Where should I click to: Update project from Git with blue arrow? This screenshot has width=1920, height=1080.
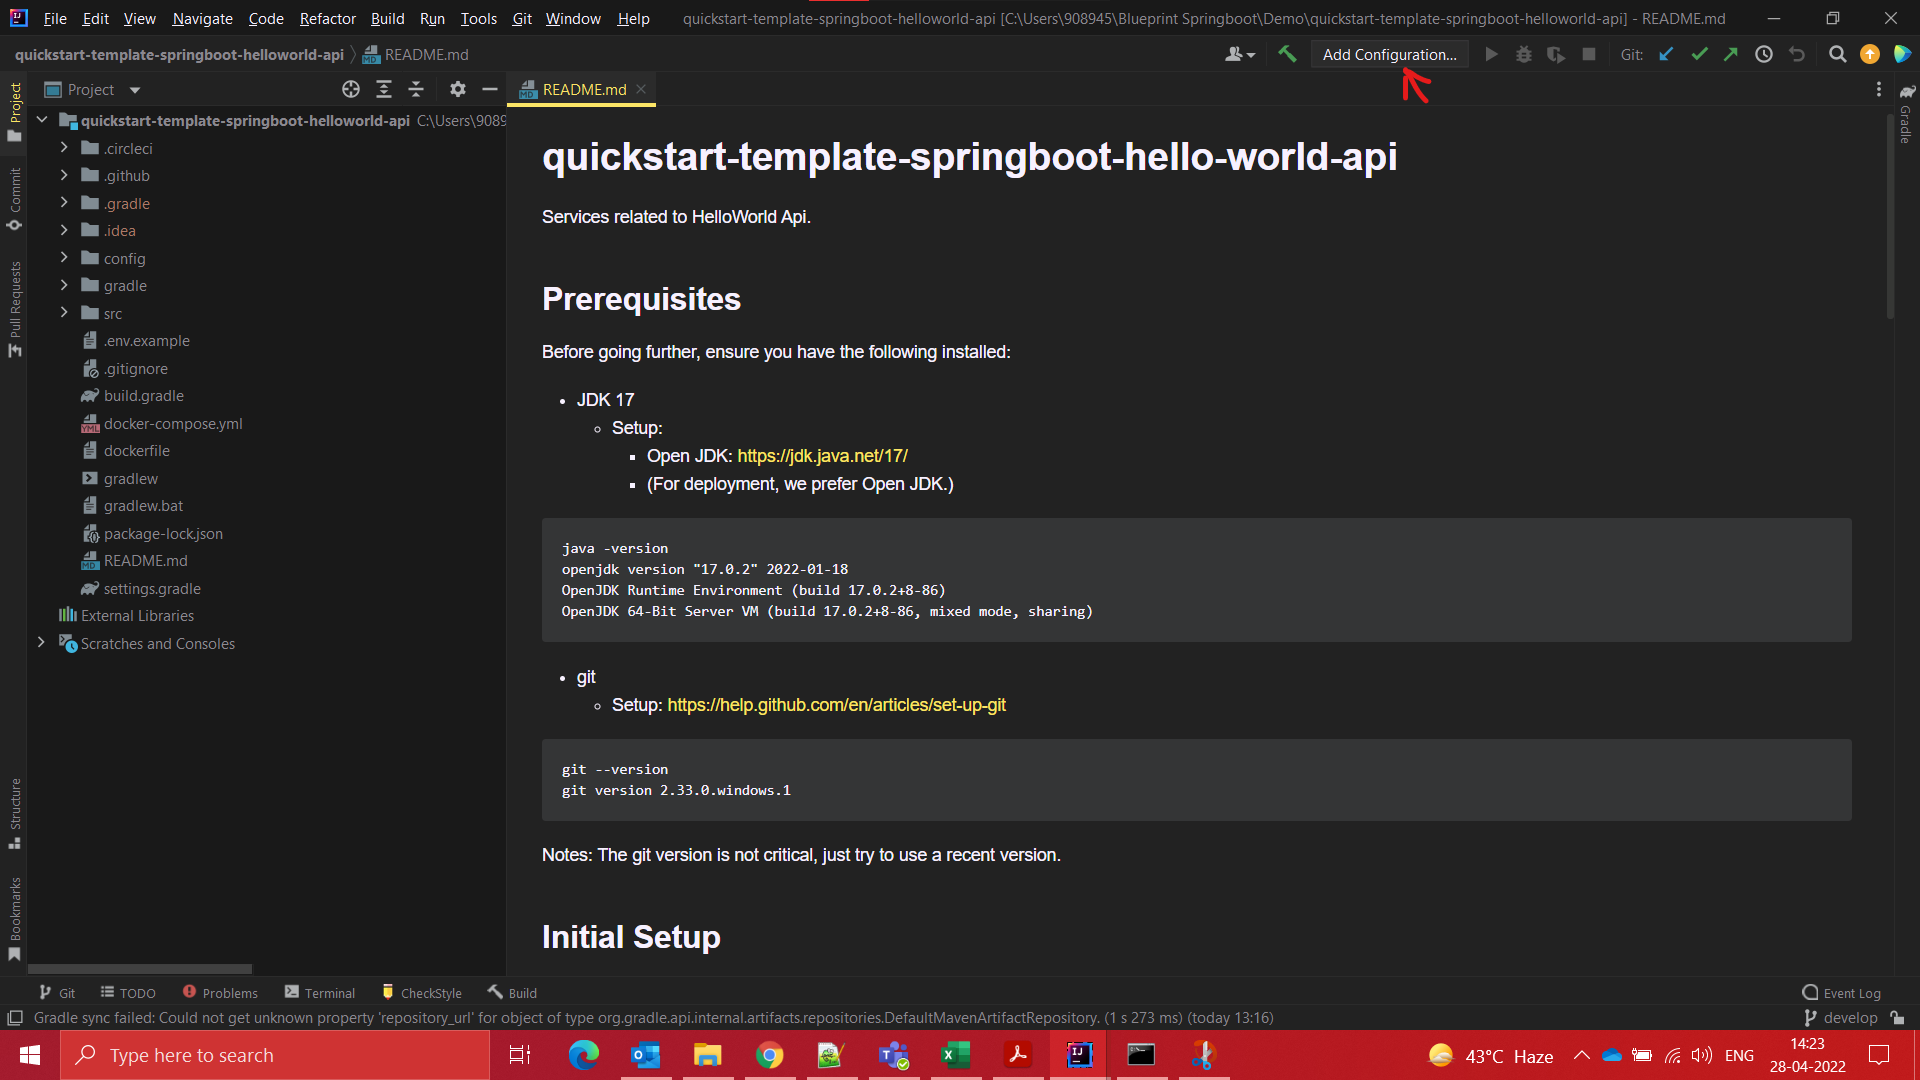pos(1666,54)
